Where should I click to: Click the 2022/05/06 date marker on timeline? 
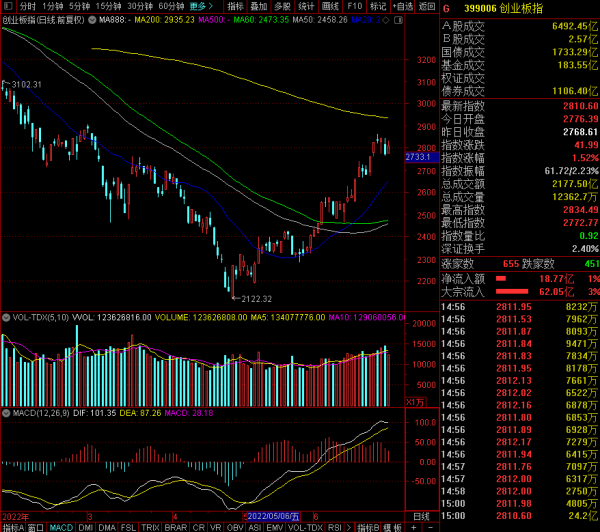(x=273, y=515)
